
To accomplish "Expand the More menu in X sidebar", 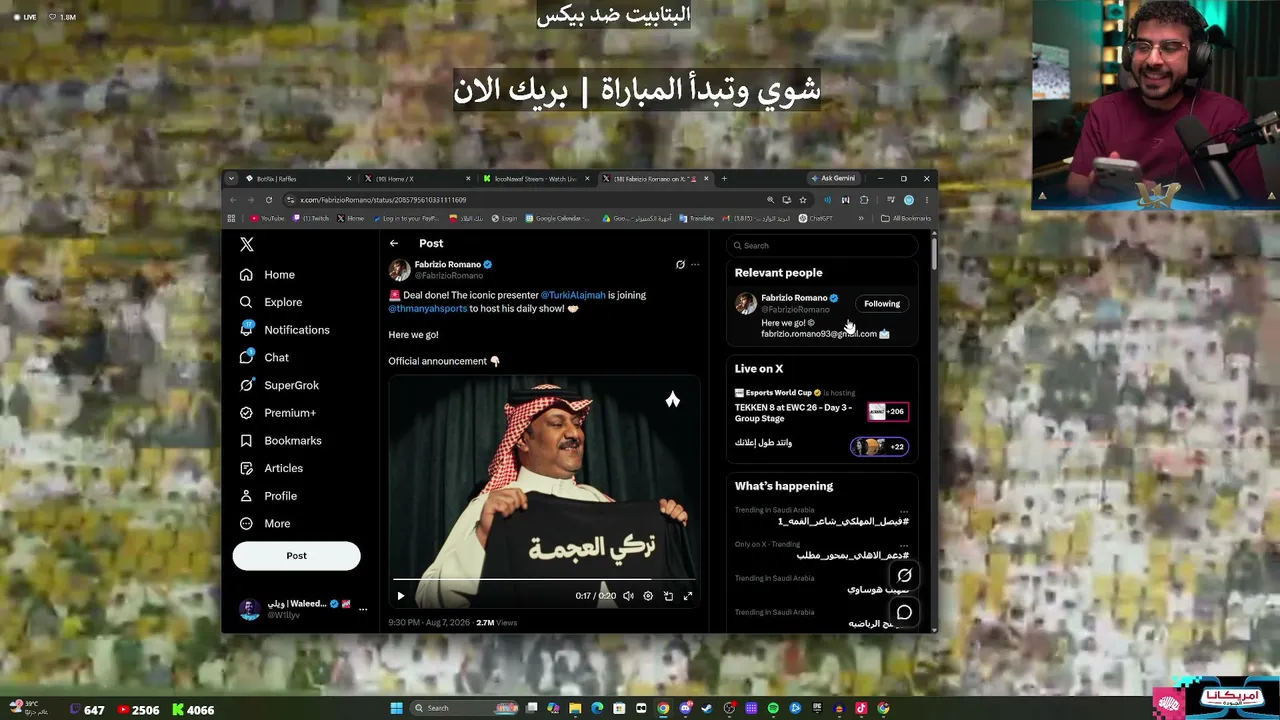I will [x=266, y=523].
